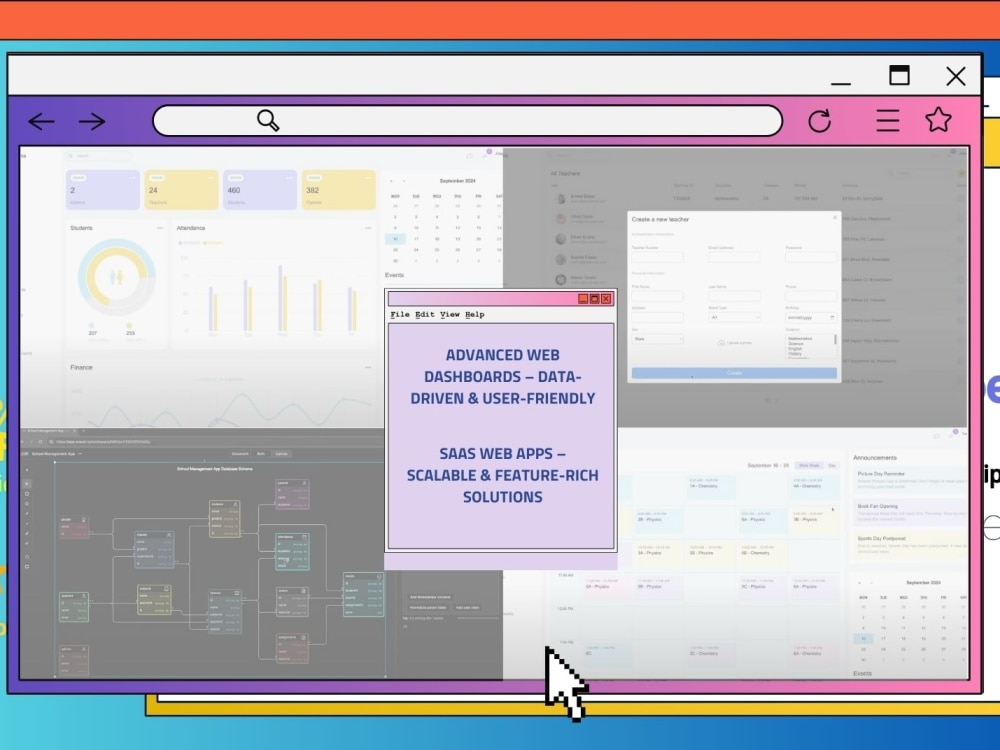The height and width of the screenshot is (750, 1000).
Task: Click the Finance heading
Action: pos(81,367)
